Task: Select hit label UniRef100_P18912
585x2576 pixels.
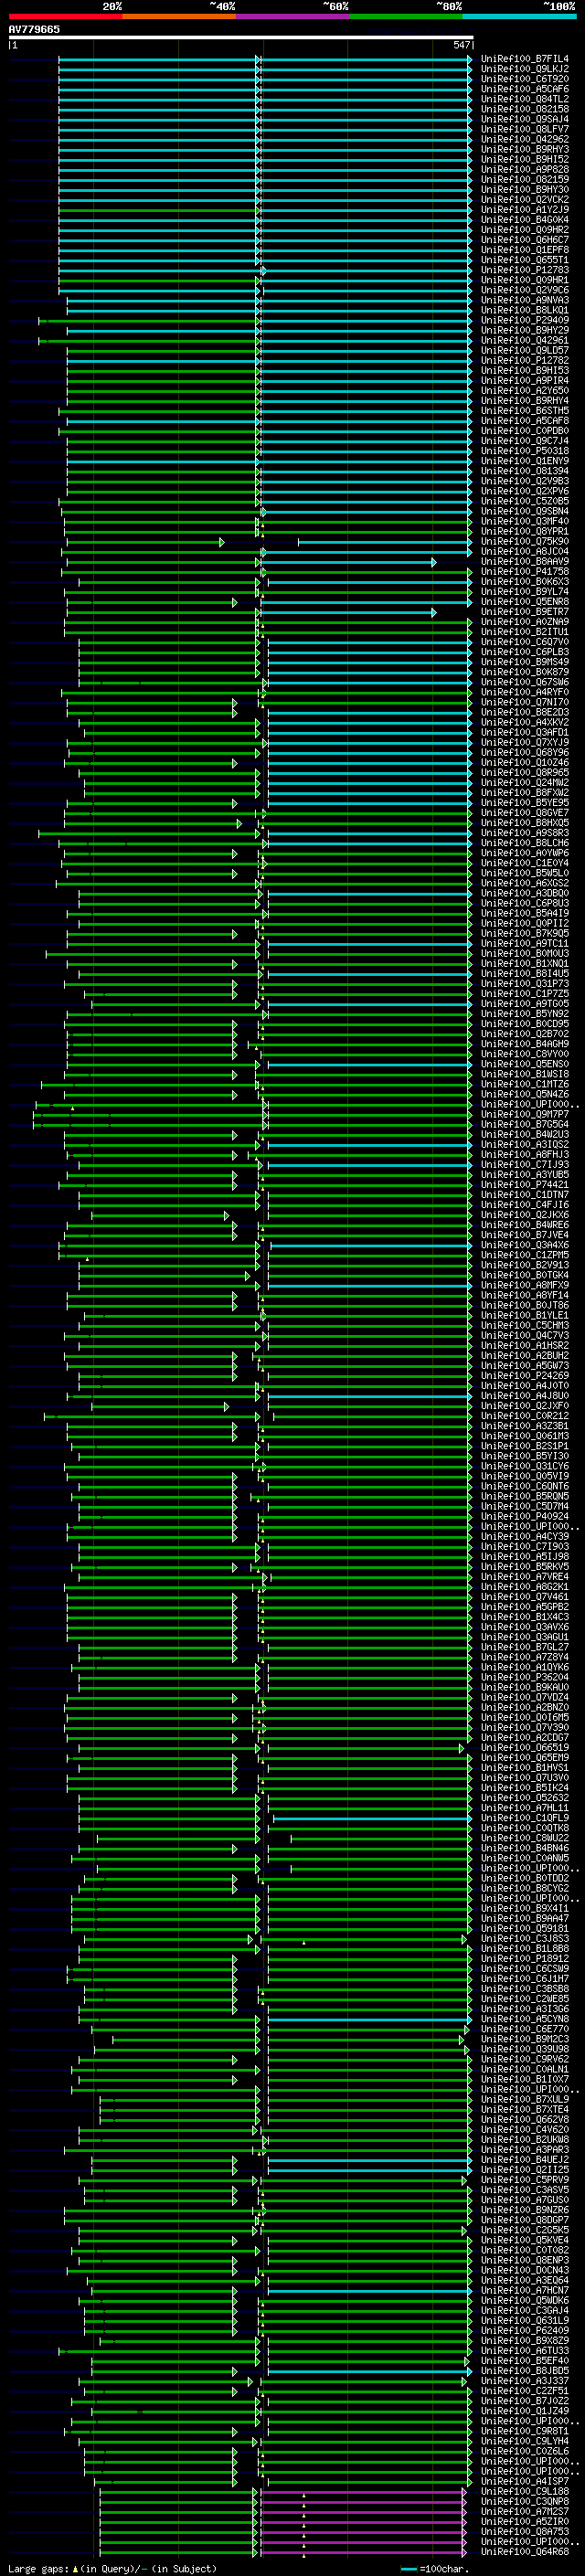Action: [x=524, y=1959]
